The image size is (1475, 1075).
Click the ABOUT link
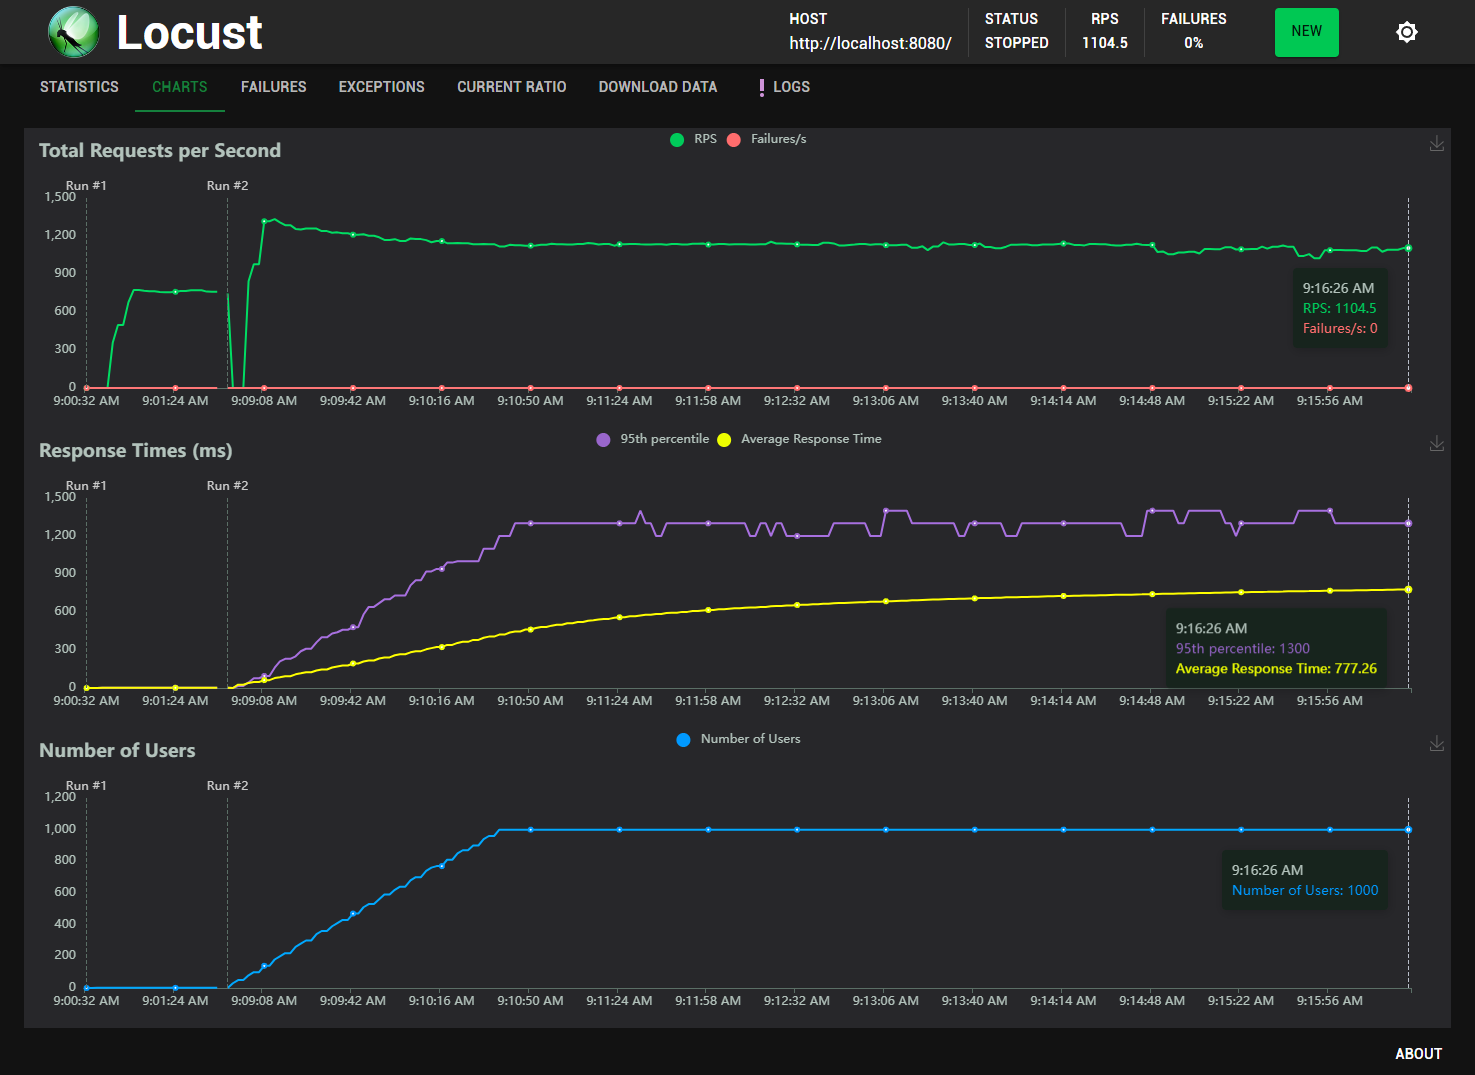[1418, 1054]
